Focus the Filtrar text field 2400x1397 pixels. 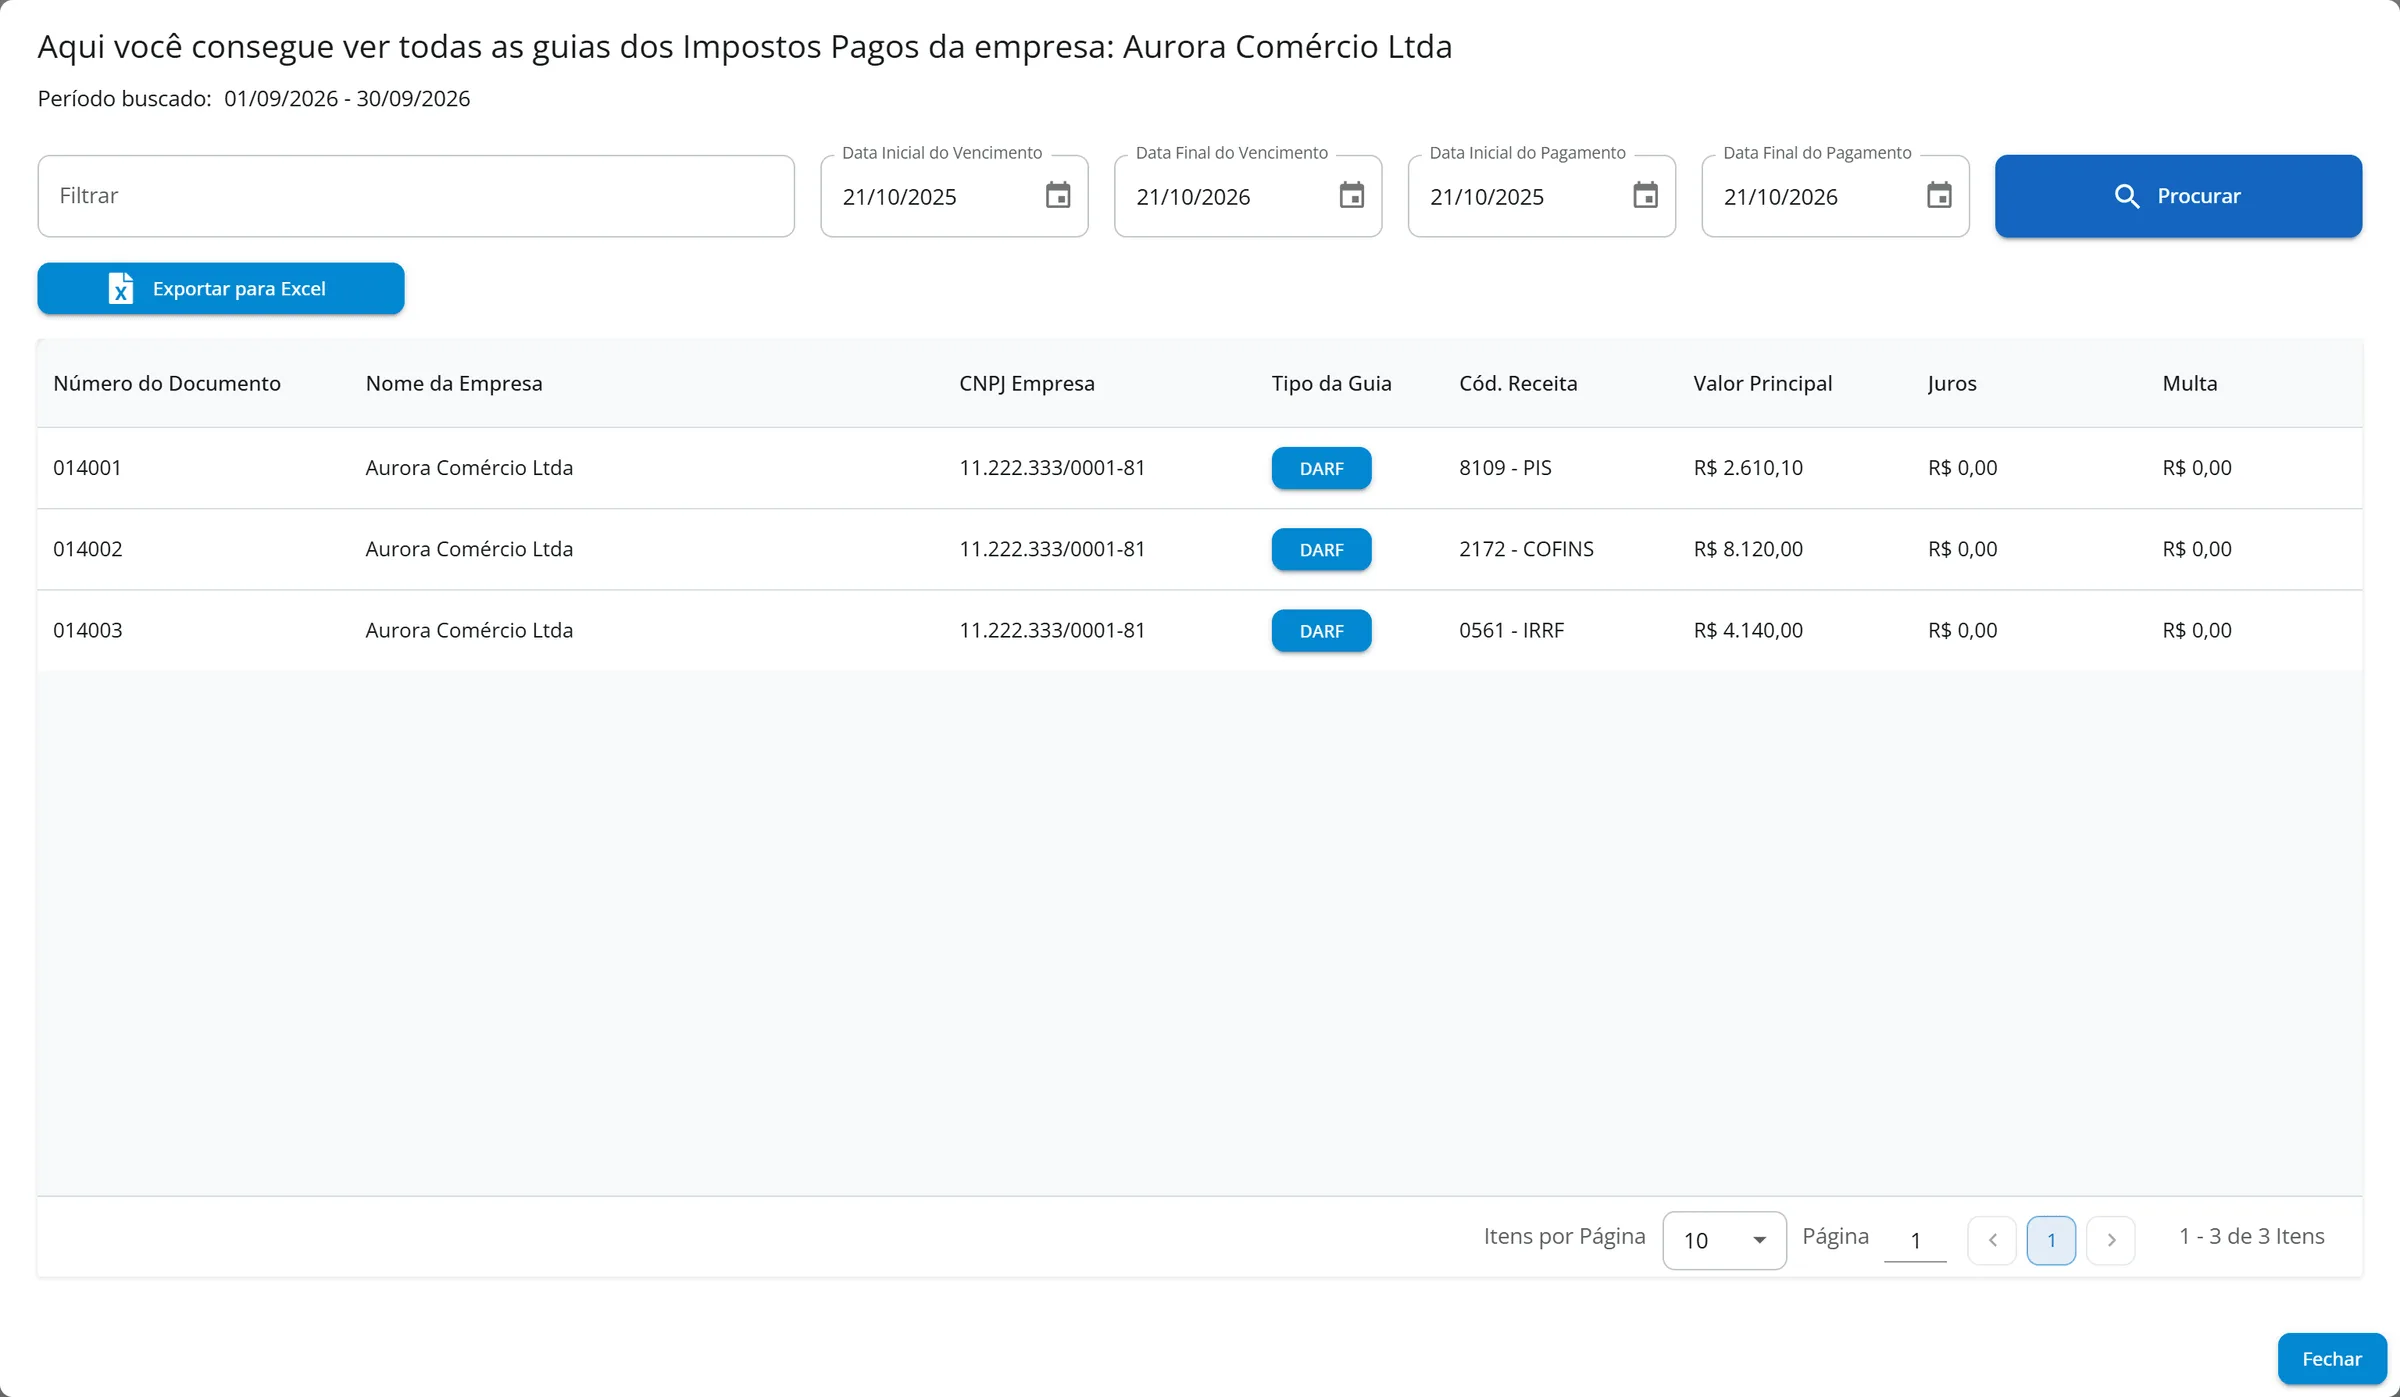[x=416, y=196]
